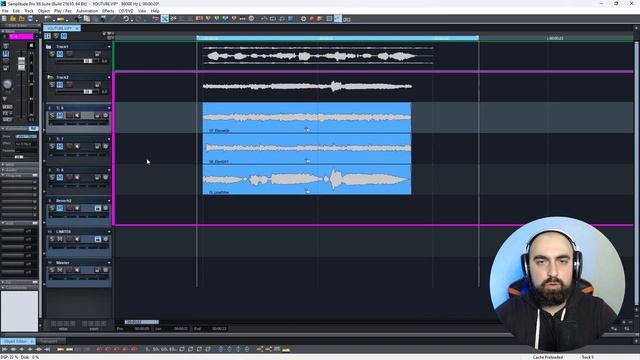Image resolution: width=640 pixels, height=360 pixels.
Task: Open the dropdown arrow next to Undo
Action: pos(131,19)
